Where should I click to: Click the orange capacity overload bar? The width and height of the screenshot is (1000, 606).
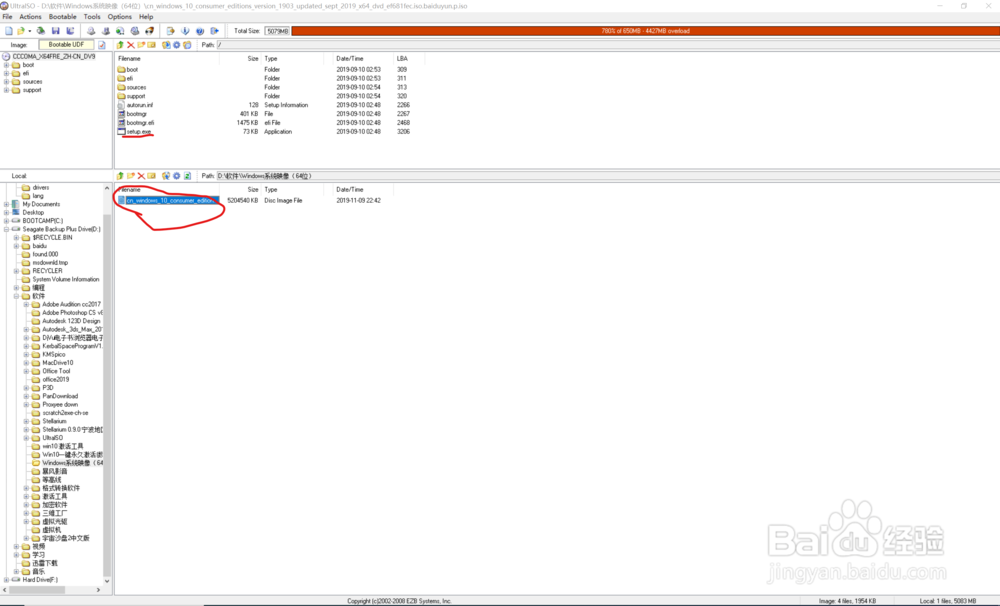tap(645, 31)
